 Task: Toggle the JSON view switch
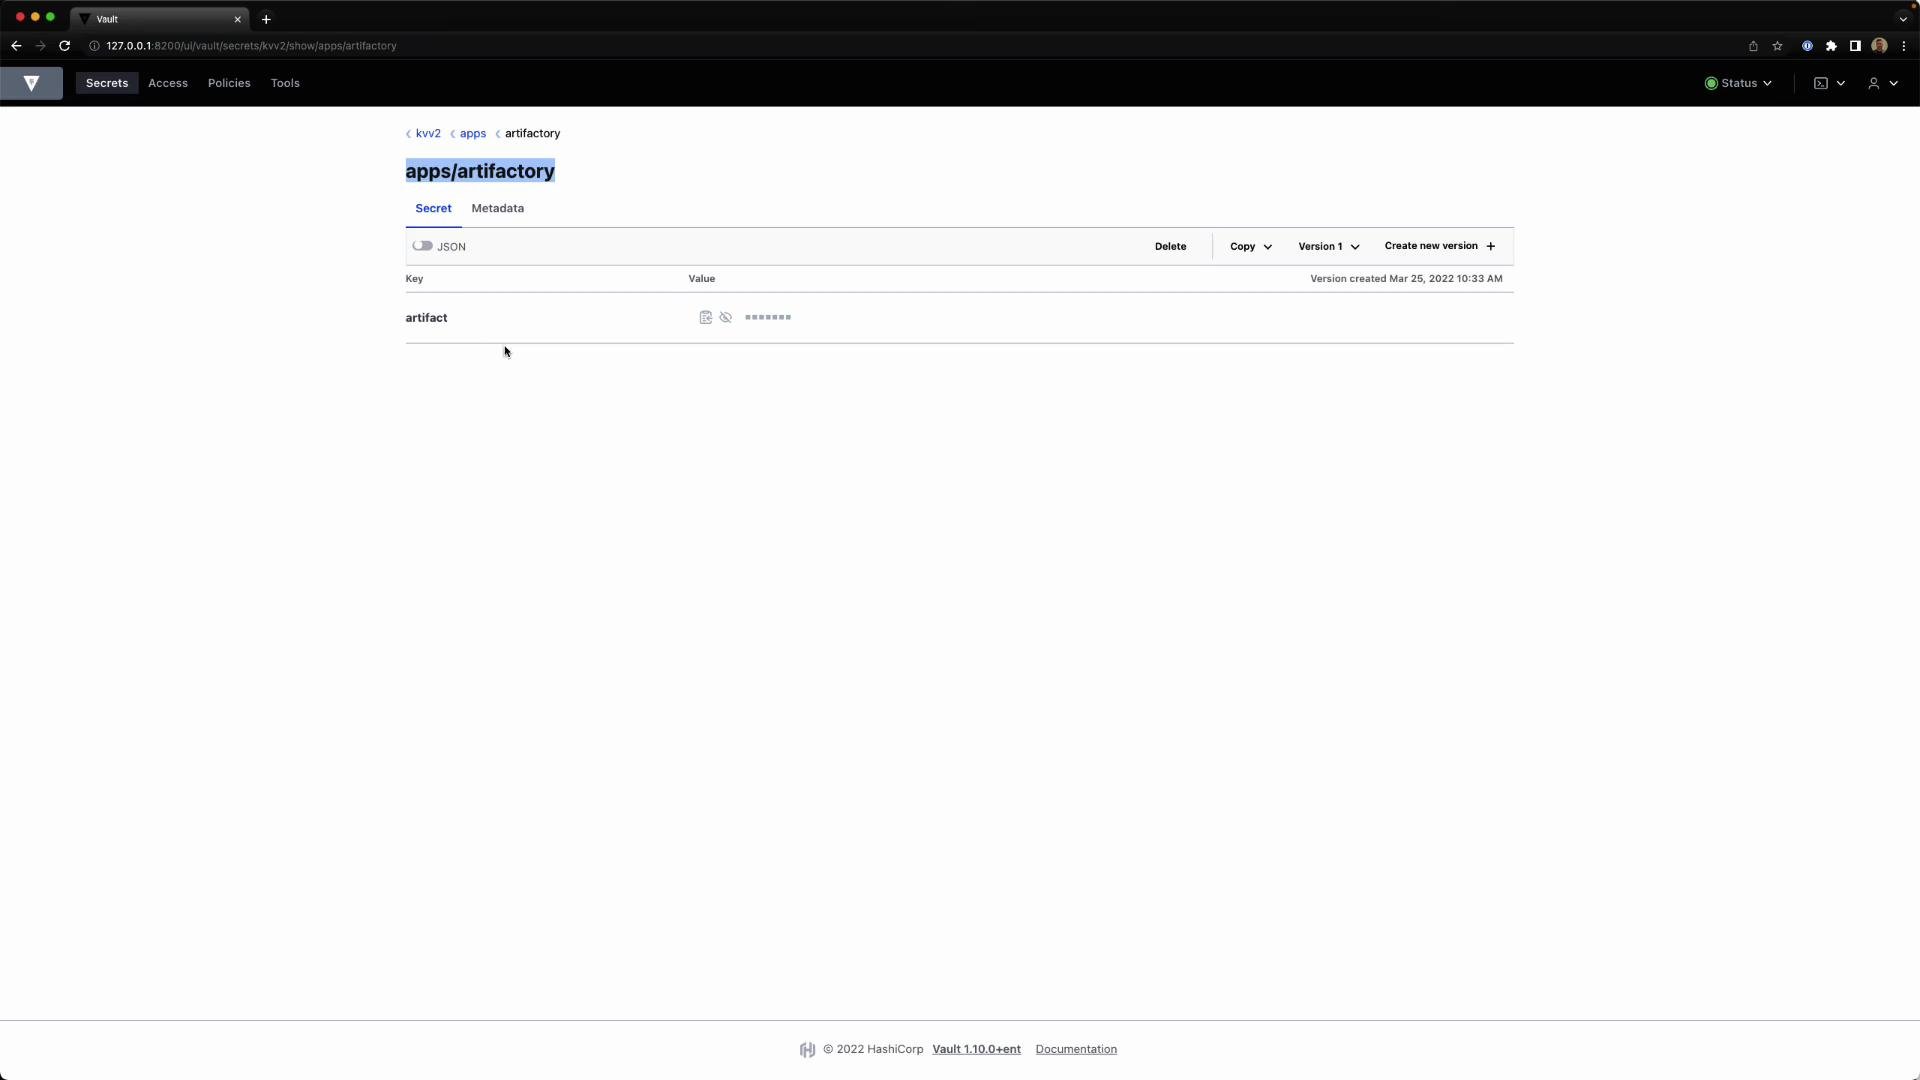(x=422, y=246)
